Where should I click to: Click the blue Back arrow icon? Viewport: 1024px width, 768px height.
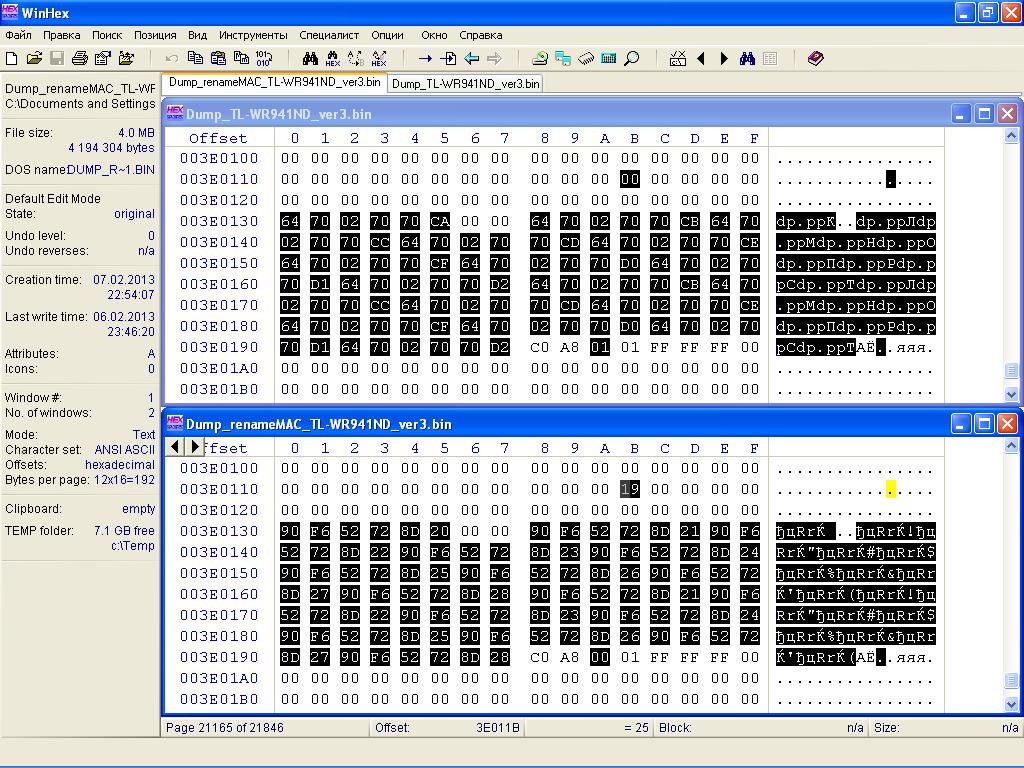(x=472, y=59)
